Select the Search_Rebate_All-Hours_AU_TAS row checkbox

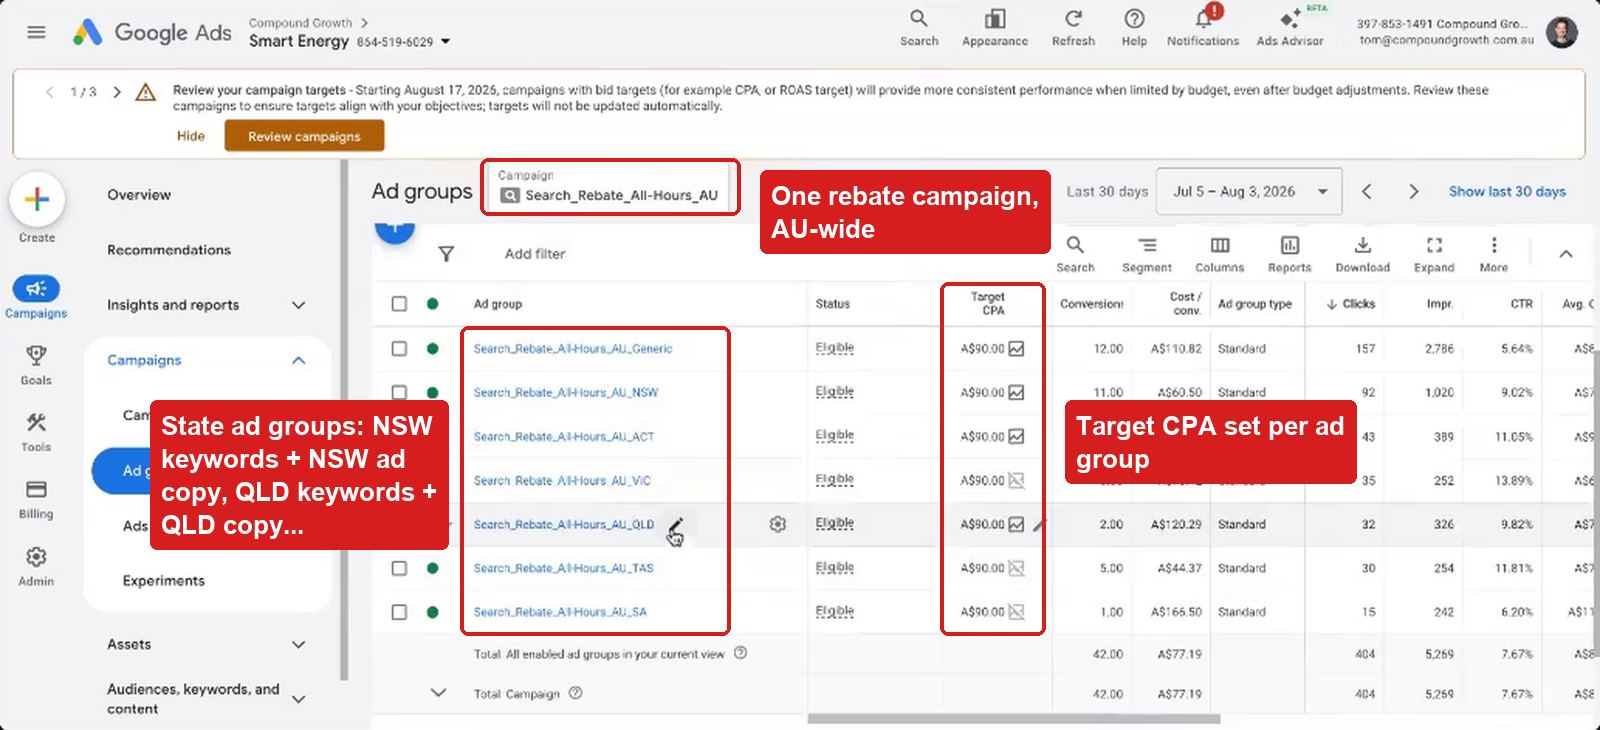tap(399, 568)
